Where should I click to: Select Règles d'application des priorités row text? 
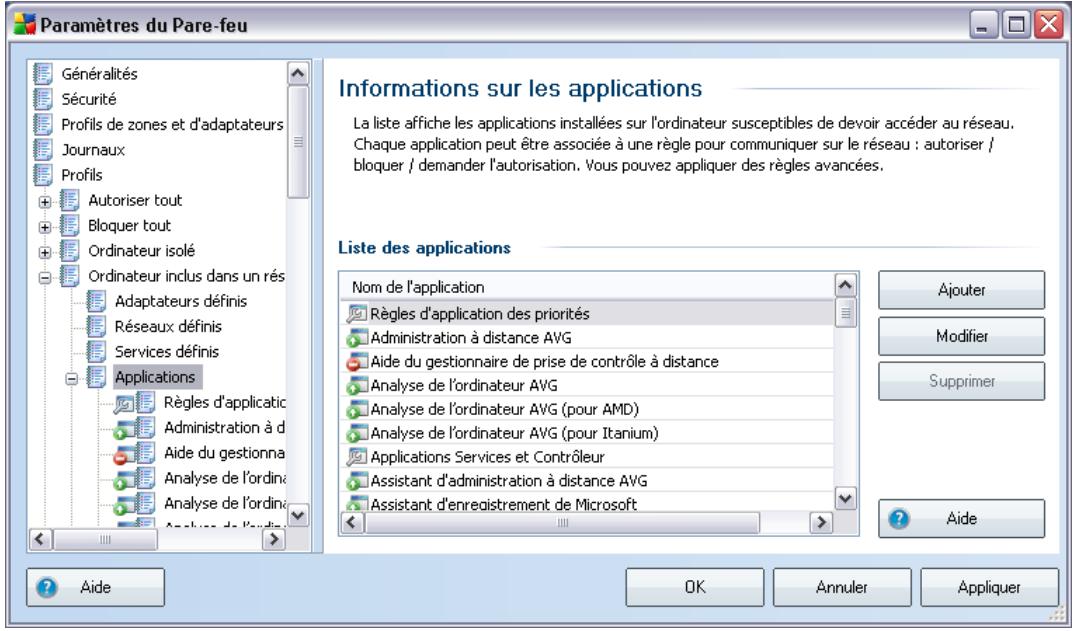(x=480, y=313)
